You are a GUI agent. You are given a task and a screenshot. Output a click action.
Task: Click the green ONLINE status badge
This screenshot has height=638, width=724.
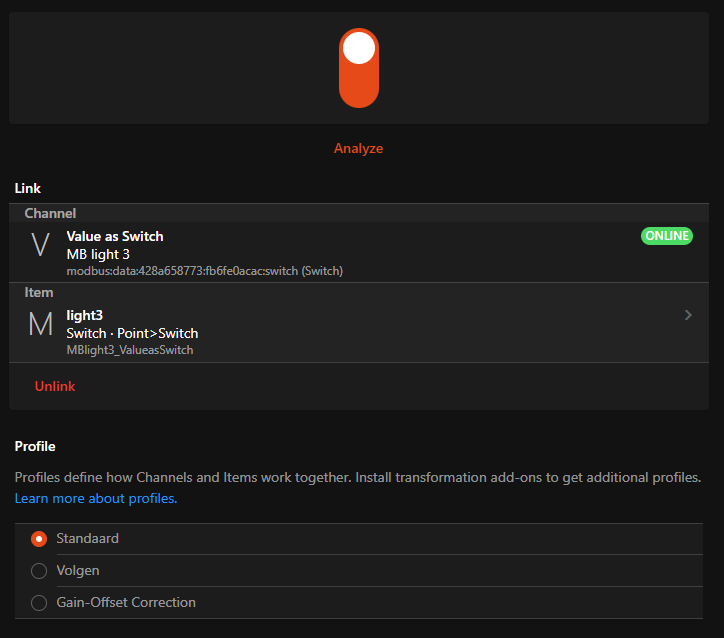click(667, 236)
